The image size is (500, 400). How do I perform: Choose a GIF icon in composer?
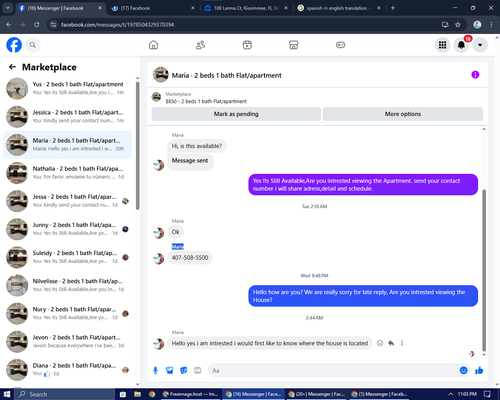tap(198, 370)
